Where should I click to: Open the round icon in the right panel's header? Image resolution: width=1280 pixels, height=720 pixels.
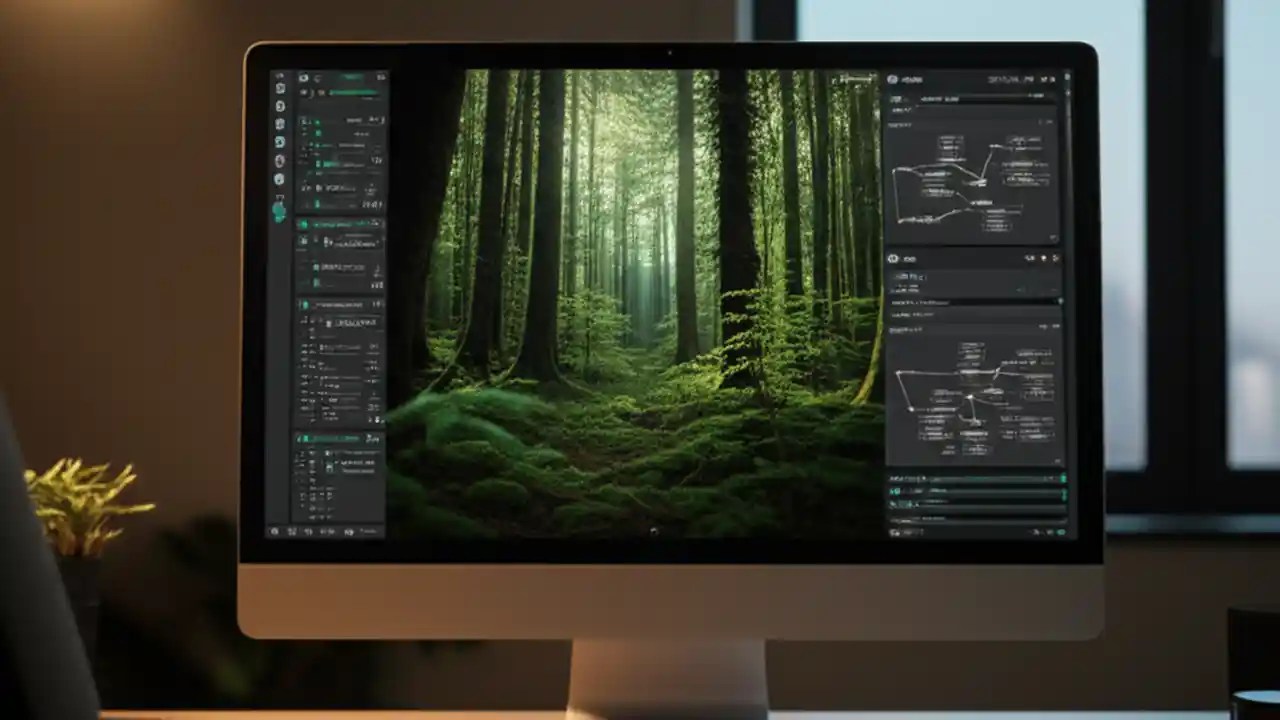click(x=892, y=77)
